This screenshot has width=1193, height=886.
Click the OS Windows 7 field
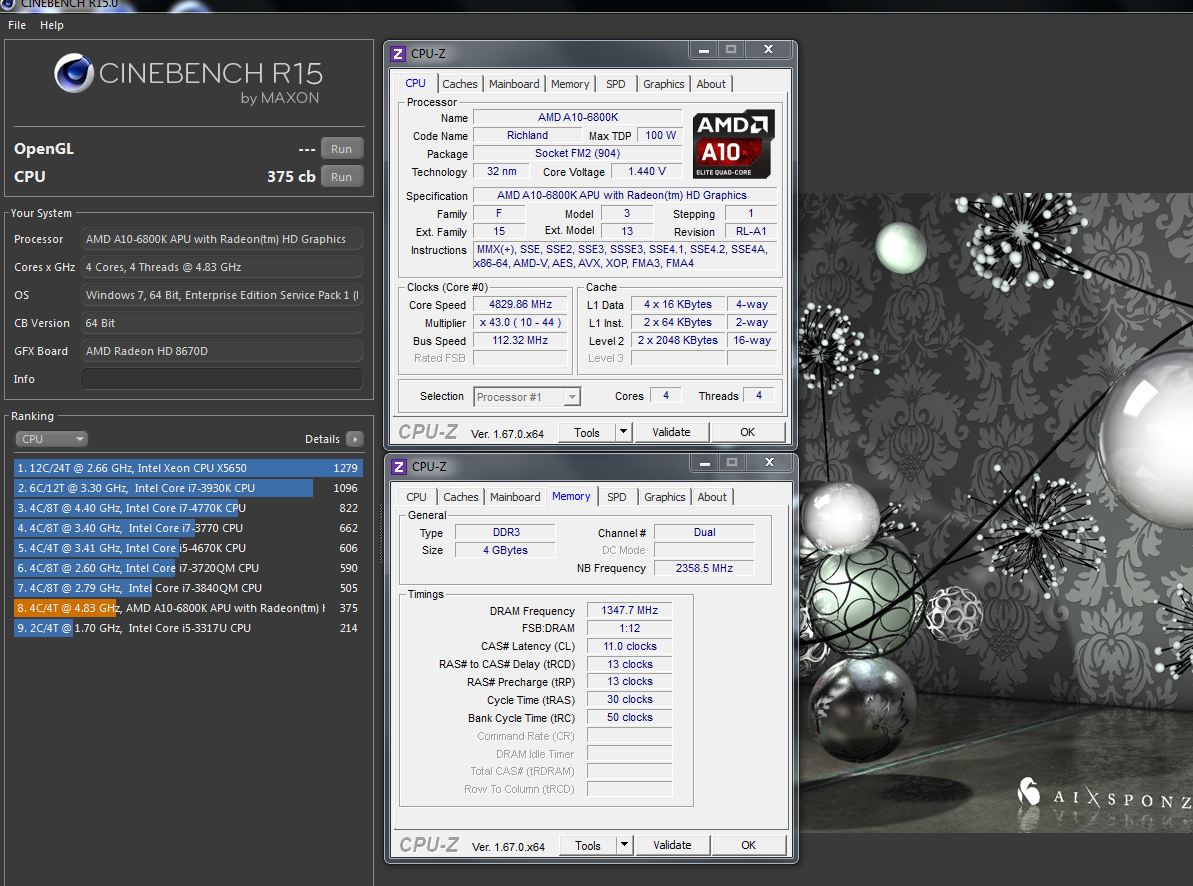coord(221,295)
